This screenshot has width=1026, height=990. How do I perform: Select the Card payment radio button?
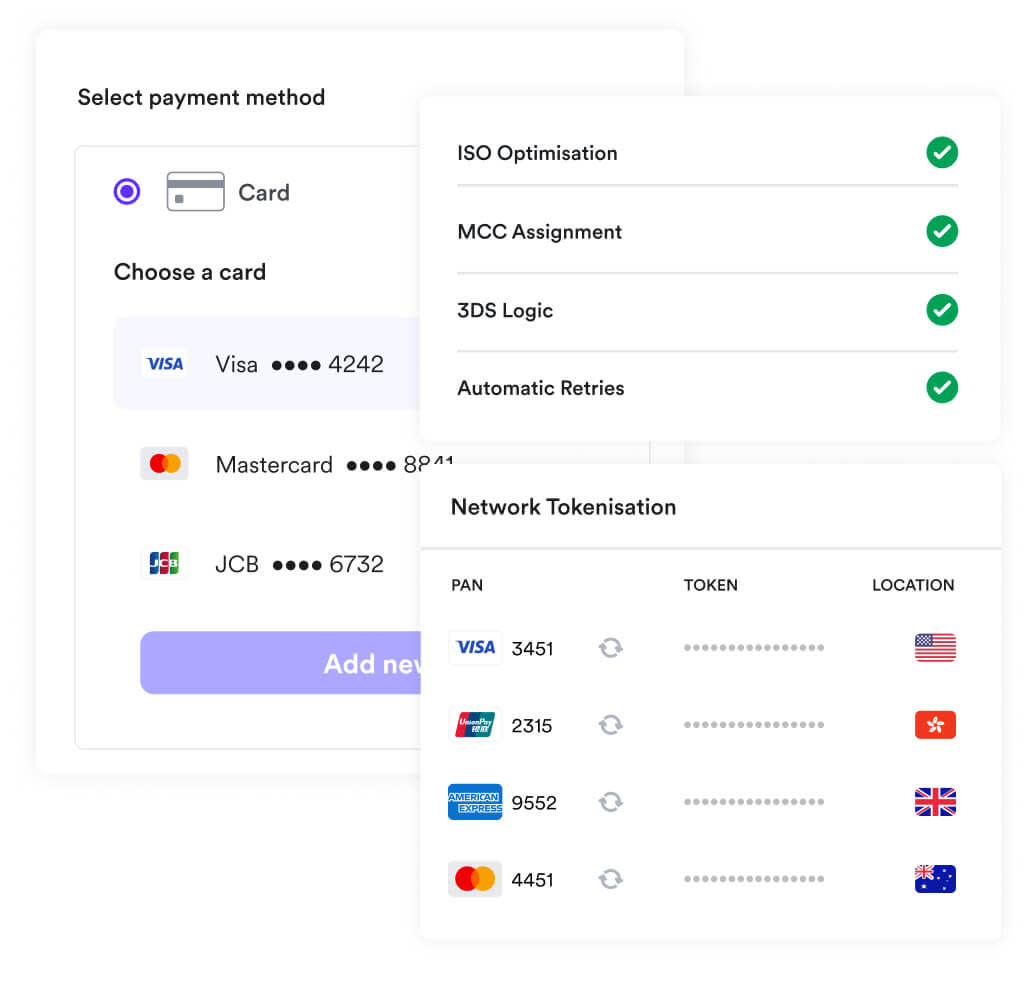[126, 191]
